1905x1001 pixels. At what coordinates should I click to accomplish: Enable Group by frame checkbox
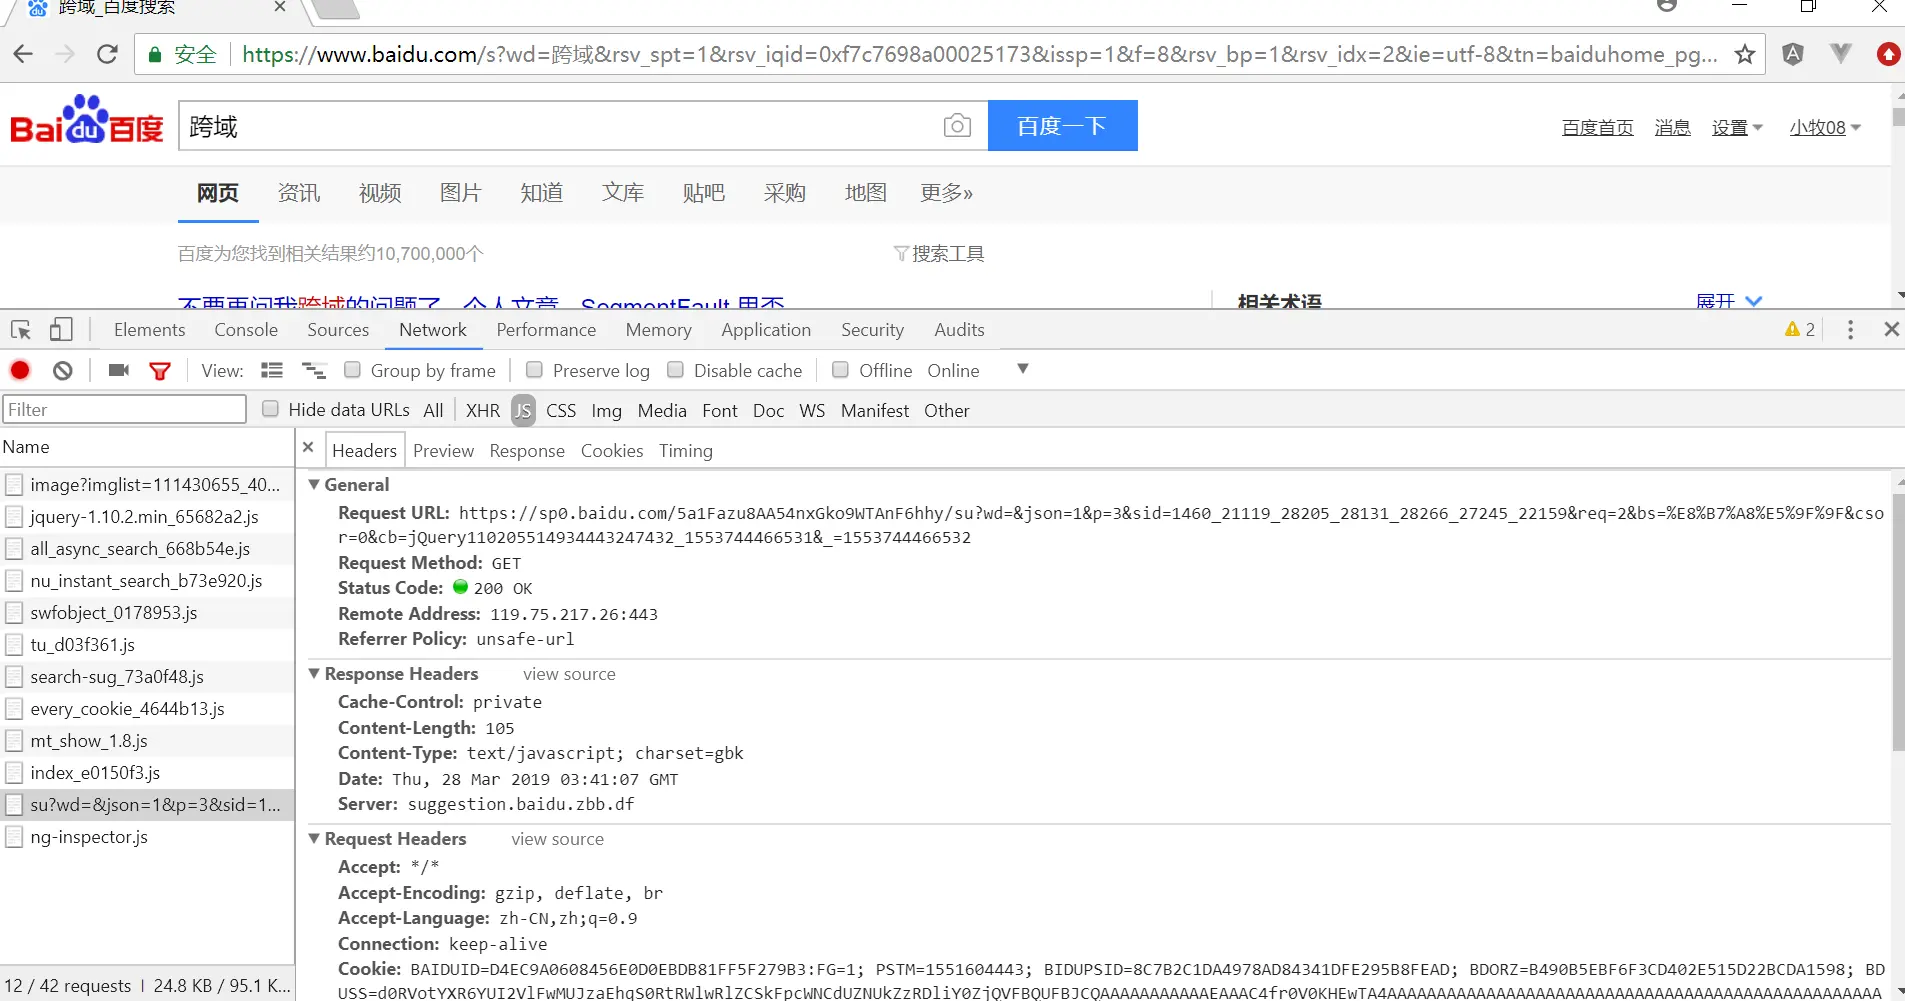(x=352, y=370)
